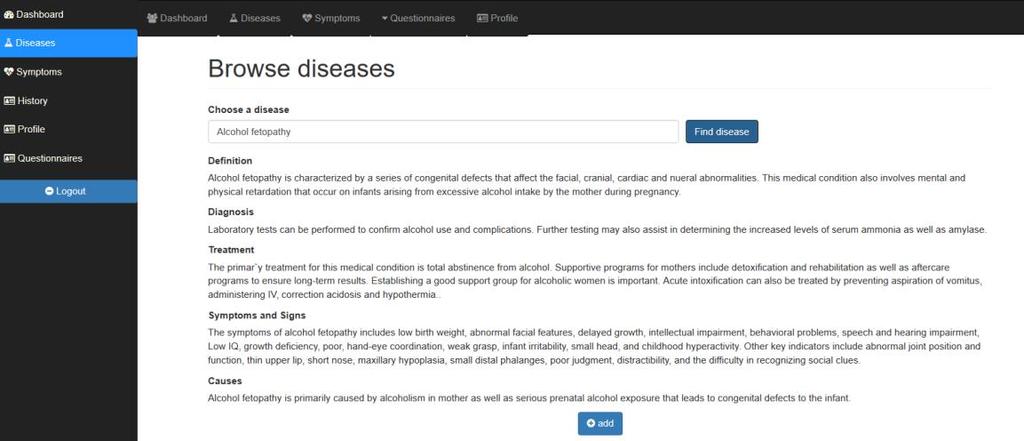Open the Profile tab in top navbar
1024x441 pixels.
(498, 18)
